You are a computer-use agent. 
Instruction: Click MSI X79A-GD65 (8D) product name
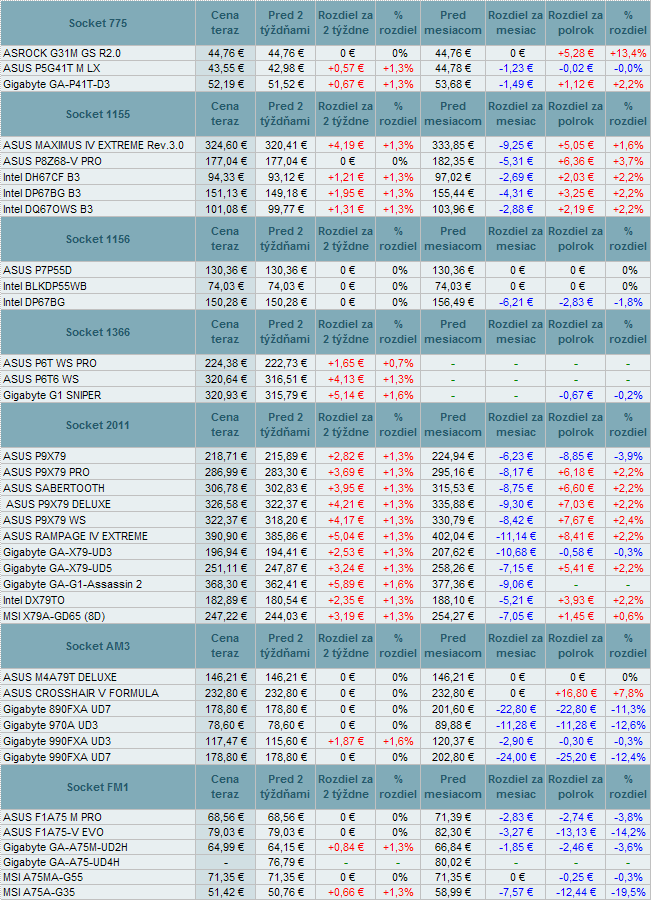[54, 617]
